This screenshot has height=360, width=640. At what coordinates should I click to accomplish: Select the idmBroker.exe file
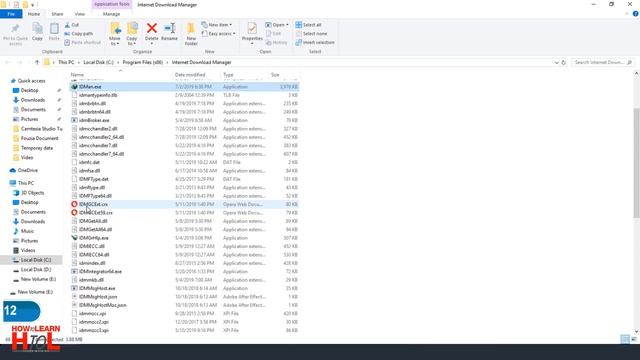(x=184, y=120)
